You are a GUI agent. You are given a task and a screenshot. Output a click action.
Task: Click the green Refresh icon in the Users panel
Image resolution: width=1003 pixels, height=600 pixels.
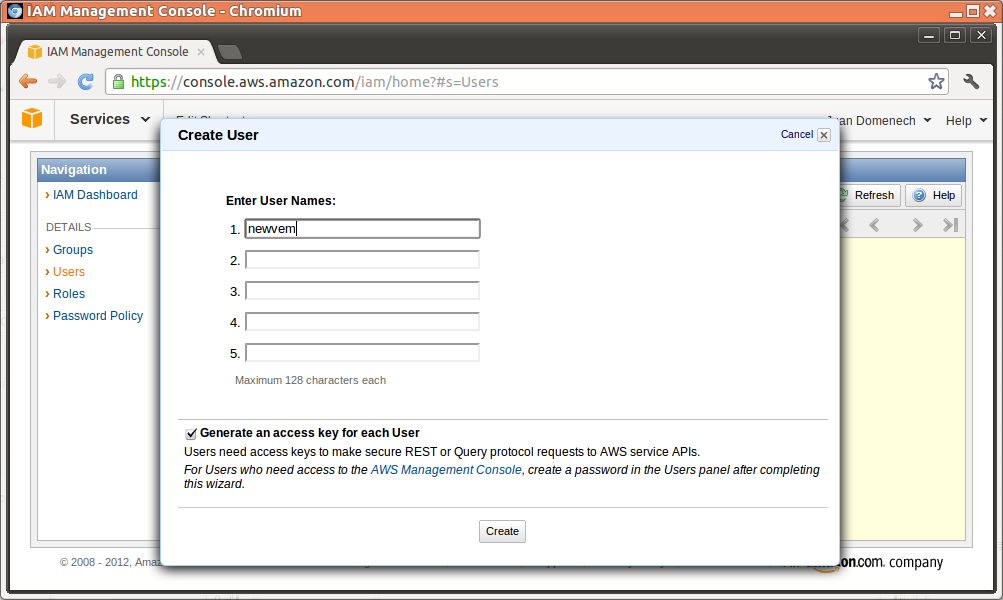(x=845, y=195)
